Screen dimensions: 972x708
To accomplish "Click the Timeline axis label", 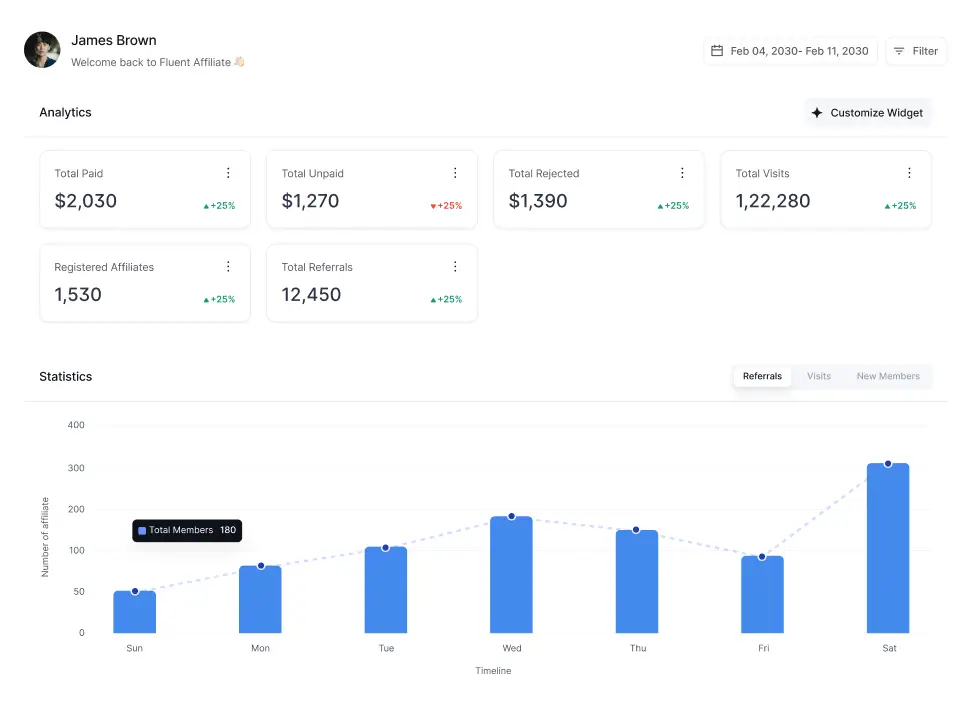I will click(x=493, y=671).
